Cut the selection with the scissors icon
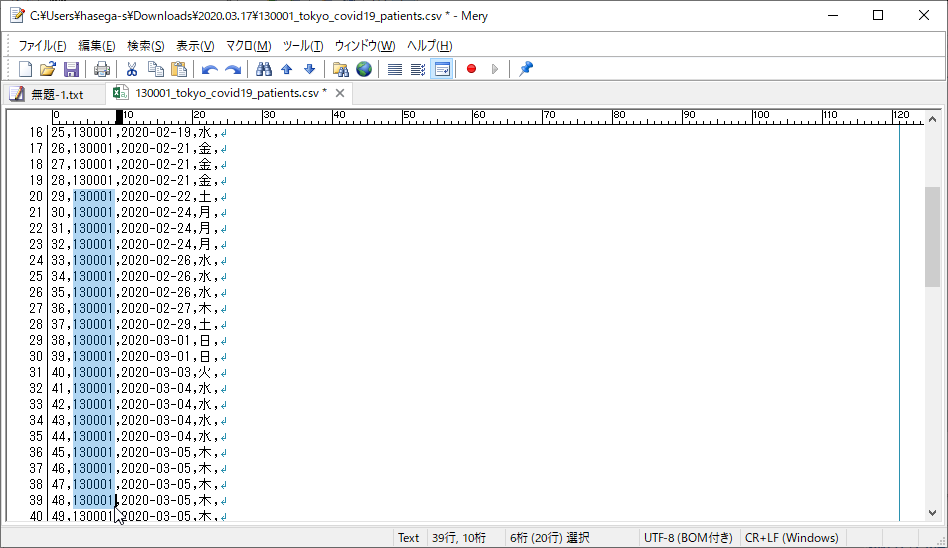 click(x=132, y=69)
